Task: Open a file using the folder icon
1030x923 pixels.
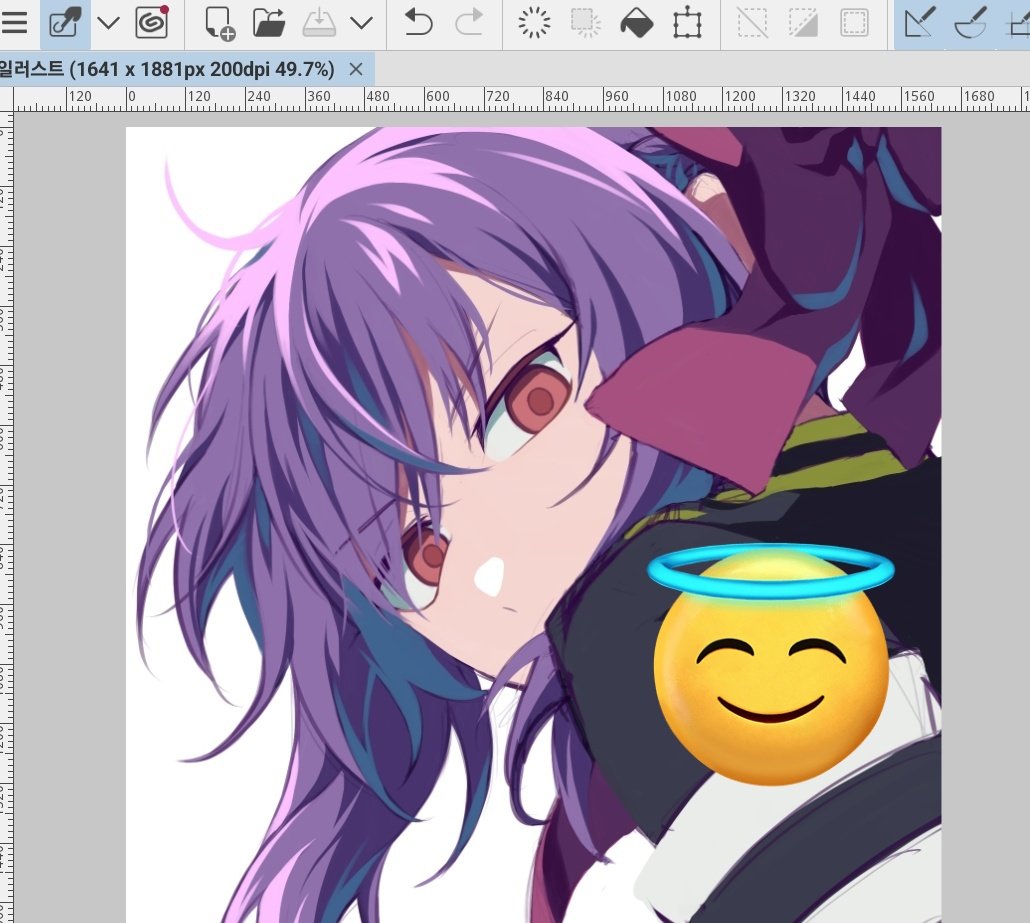Action: click(x=269, y=23)
